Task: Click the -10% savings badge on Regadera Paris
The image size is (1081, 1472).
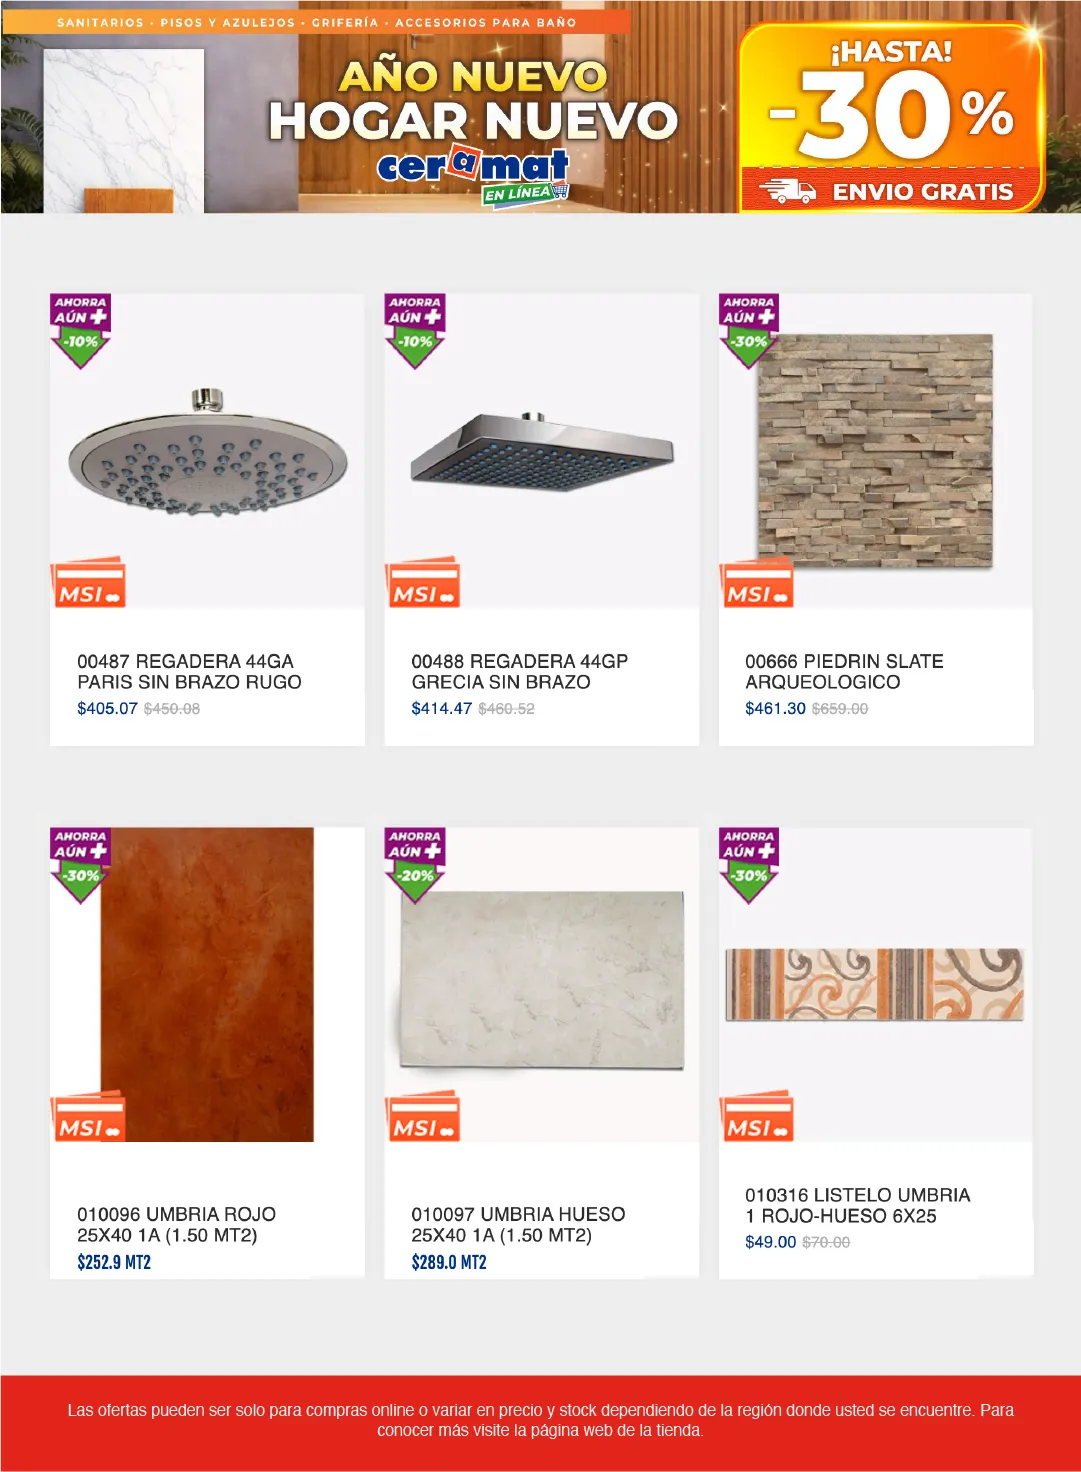Action: 80,331
